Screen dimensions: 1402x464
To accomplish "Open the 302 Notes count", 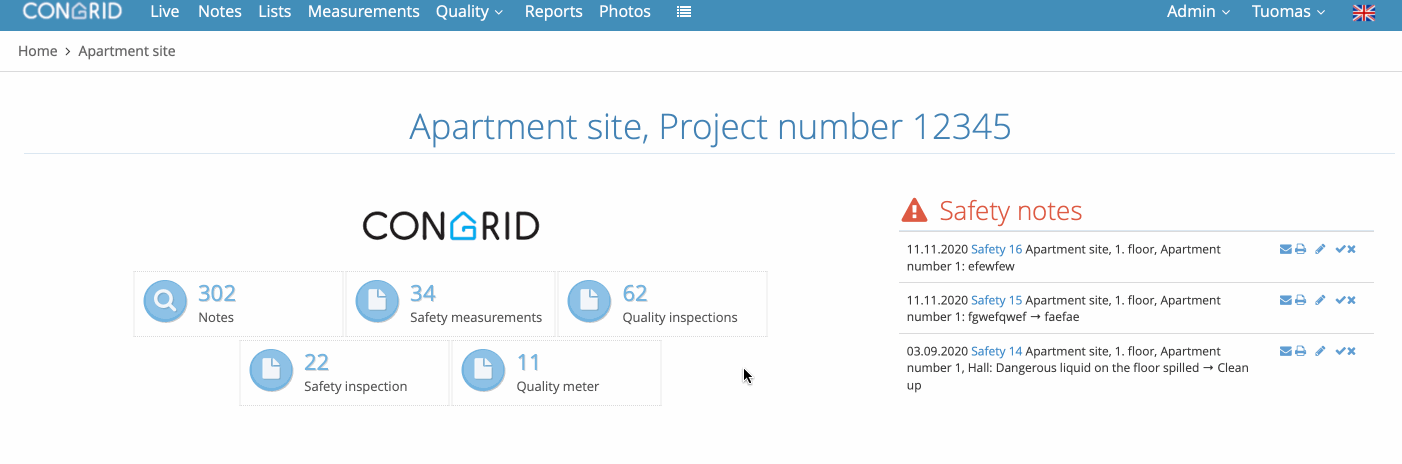I will pos(217,293).
